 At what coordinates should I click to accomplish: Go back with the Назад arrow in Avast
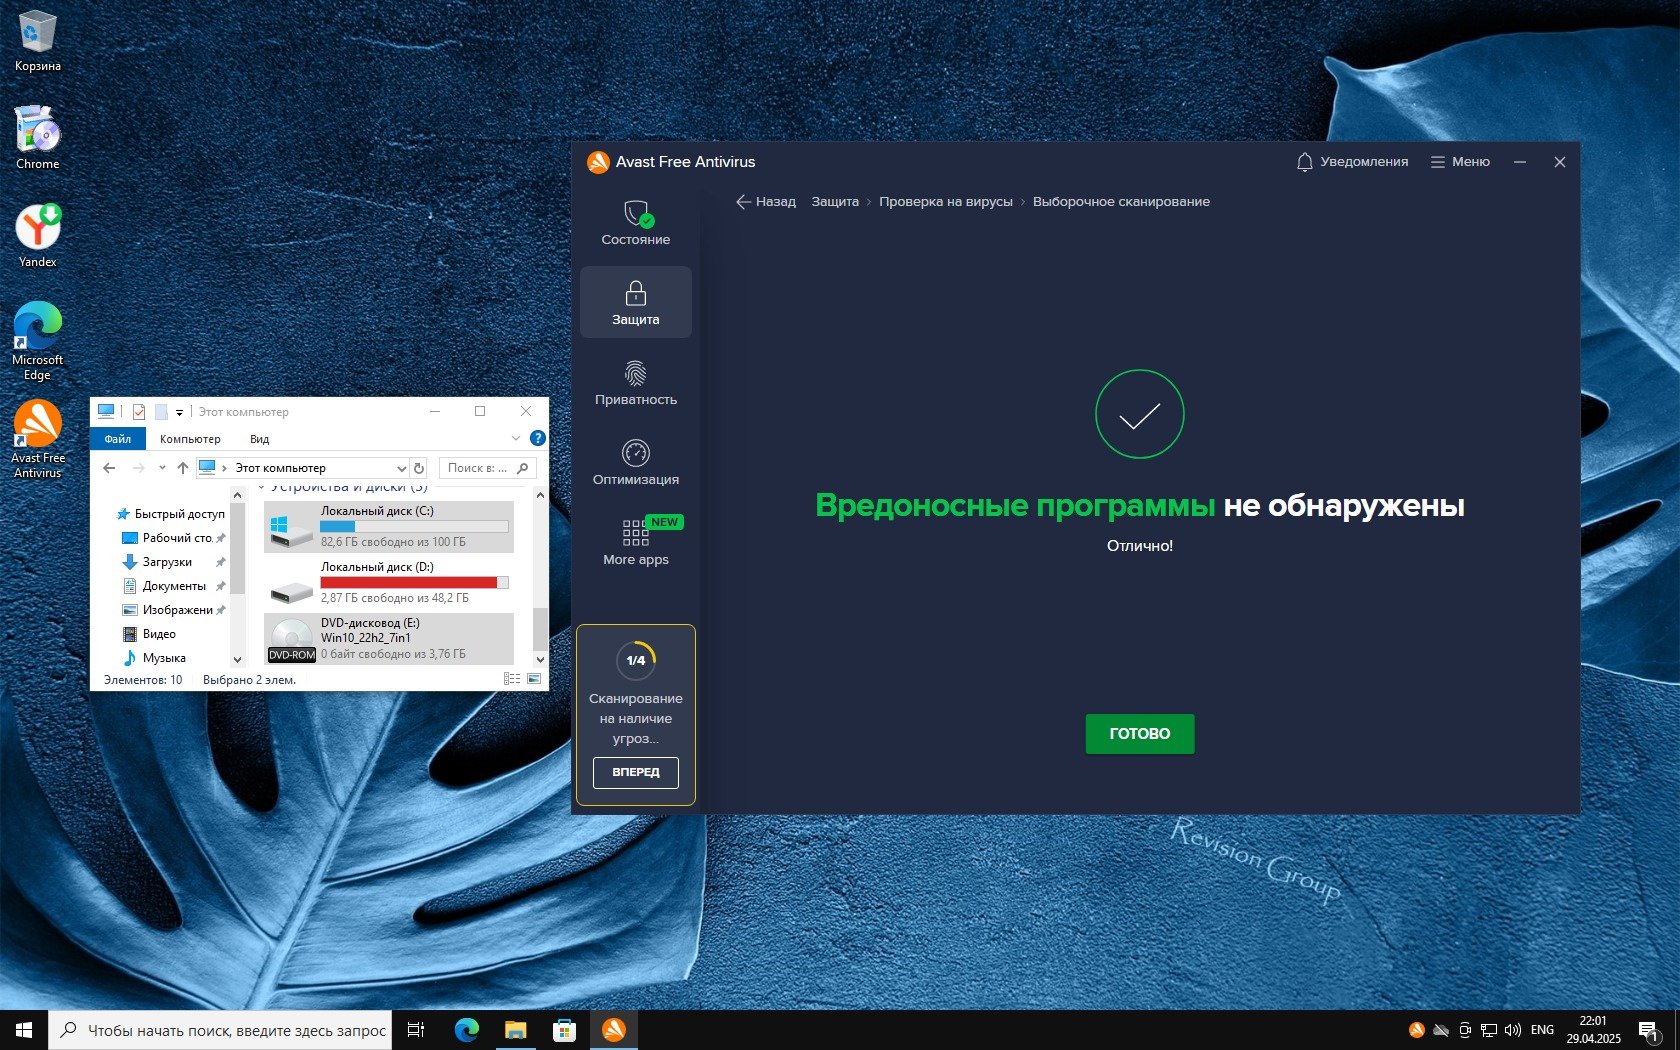click(x=766, y=202)
